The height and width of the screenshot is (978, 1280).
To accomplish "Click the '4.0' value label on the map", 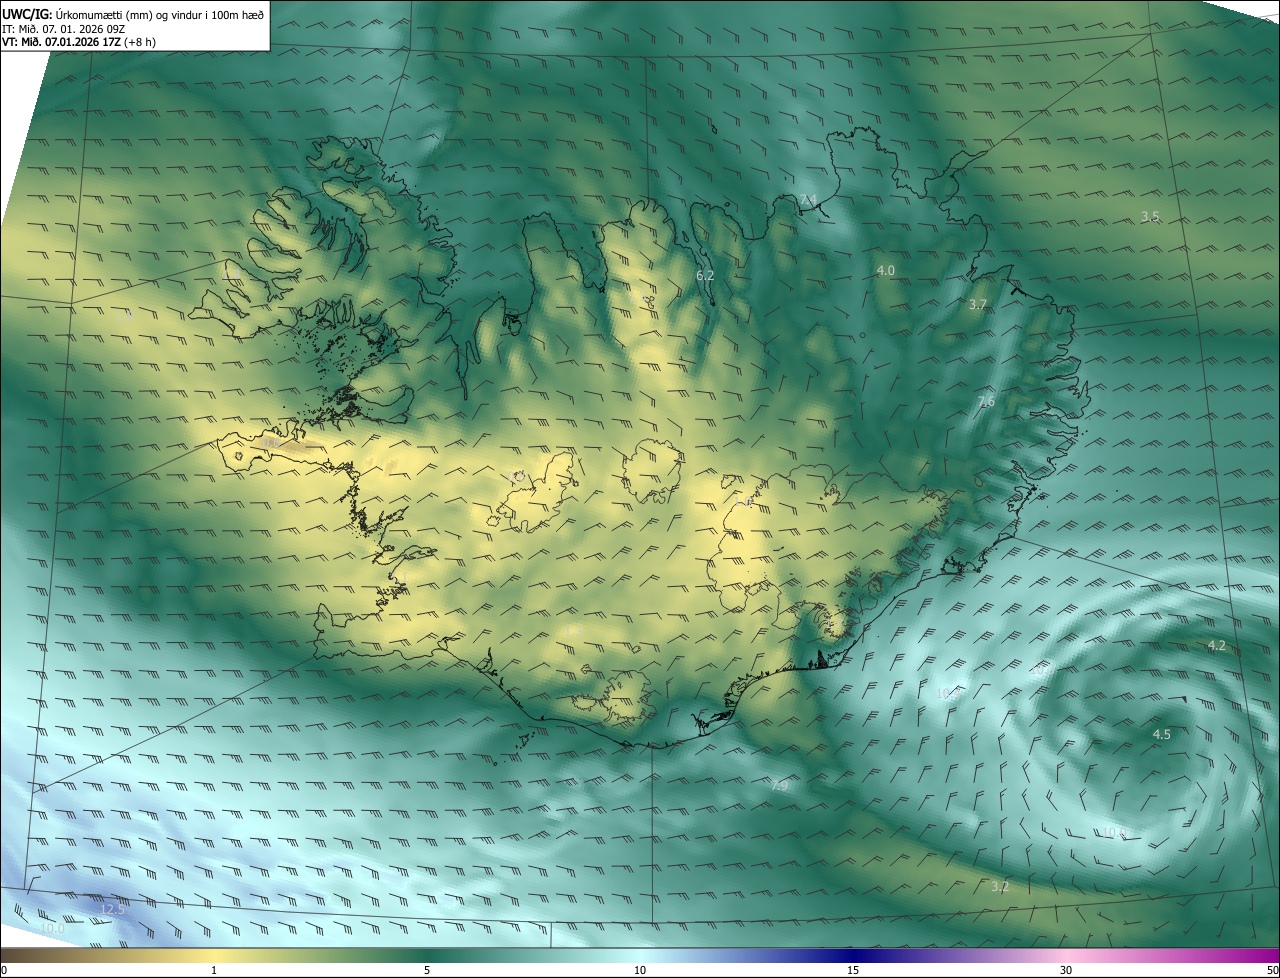I will coord(885,271).
